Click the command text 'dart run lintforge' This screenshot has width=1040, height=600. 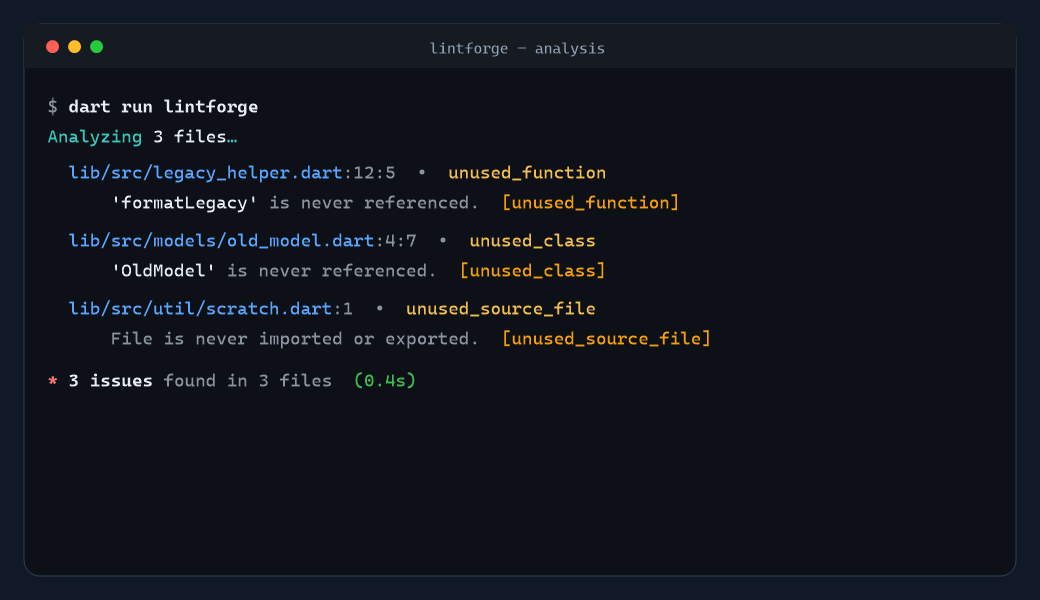click(163, 107)
